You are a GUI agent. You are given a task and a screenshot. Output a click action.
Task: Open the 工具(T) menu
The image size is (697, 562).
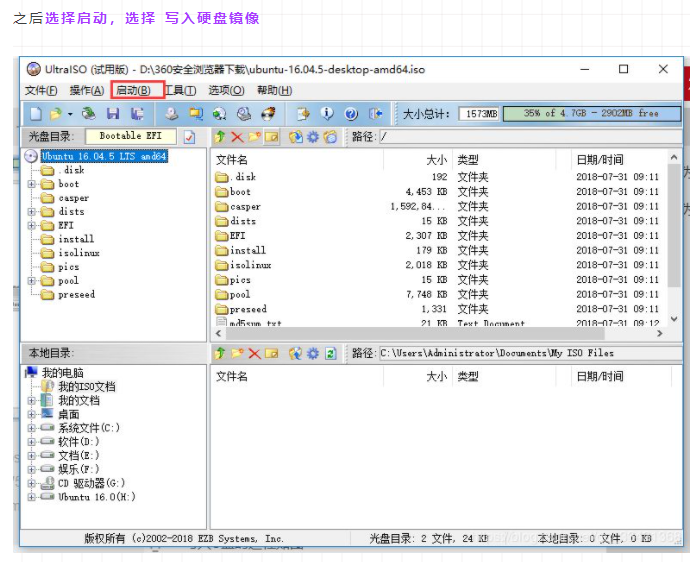click(180, 90)
